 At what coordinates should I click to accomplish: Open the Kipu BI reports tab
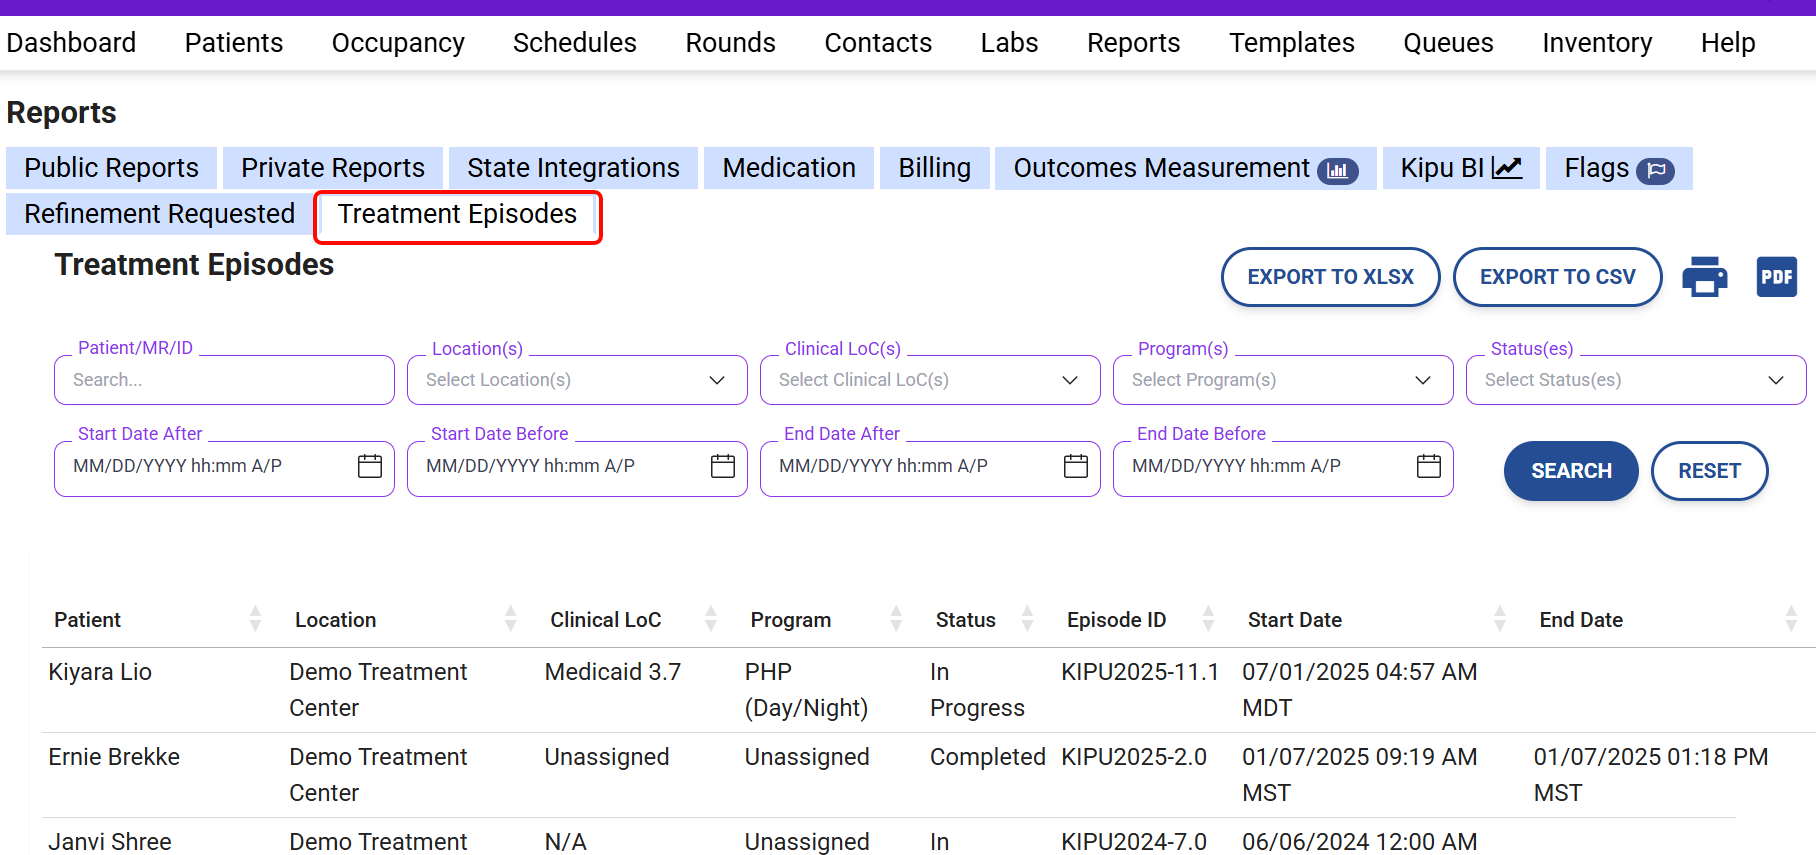coord(1460,168)
